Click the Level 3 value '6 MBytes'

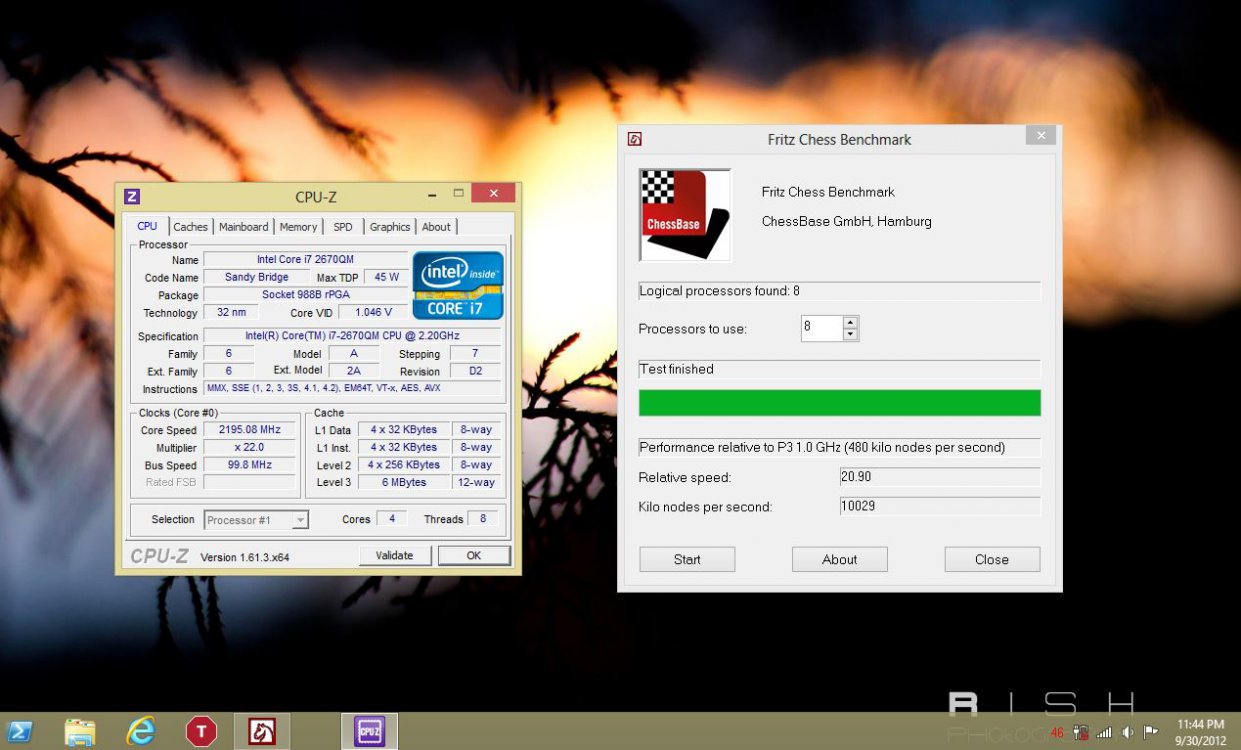point(404,482)
